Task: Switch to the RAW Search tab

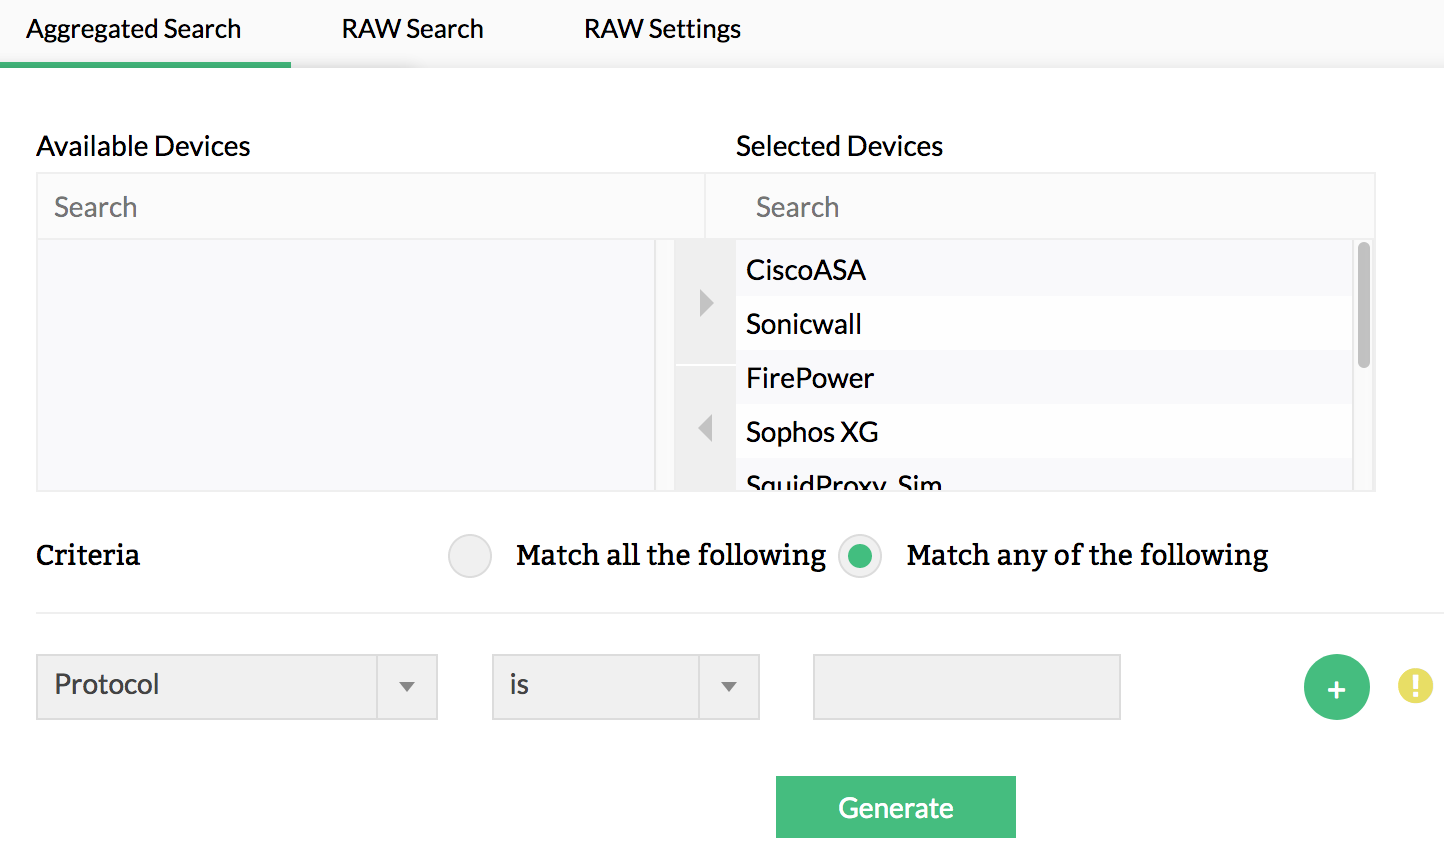Action: (412, 29)
